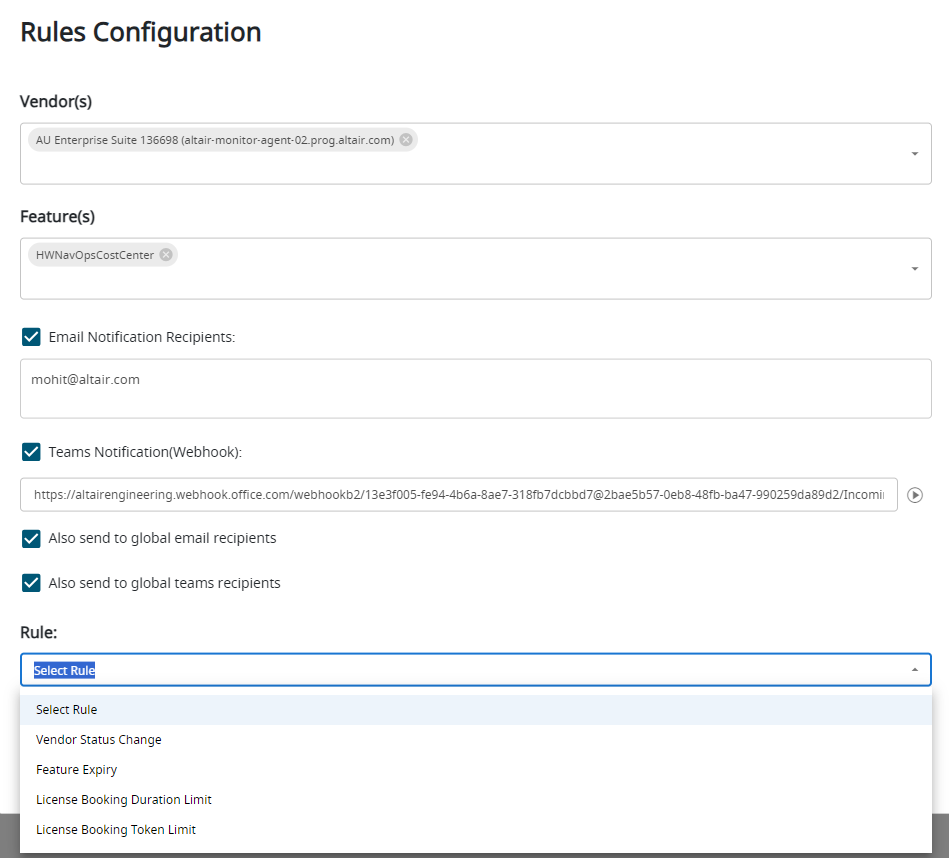The image size is (949, 858).
Task: Pick License Booking Token Limit option
Action: point(115,830)
